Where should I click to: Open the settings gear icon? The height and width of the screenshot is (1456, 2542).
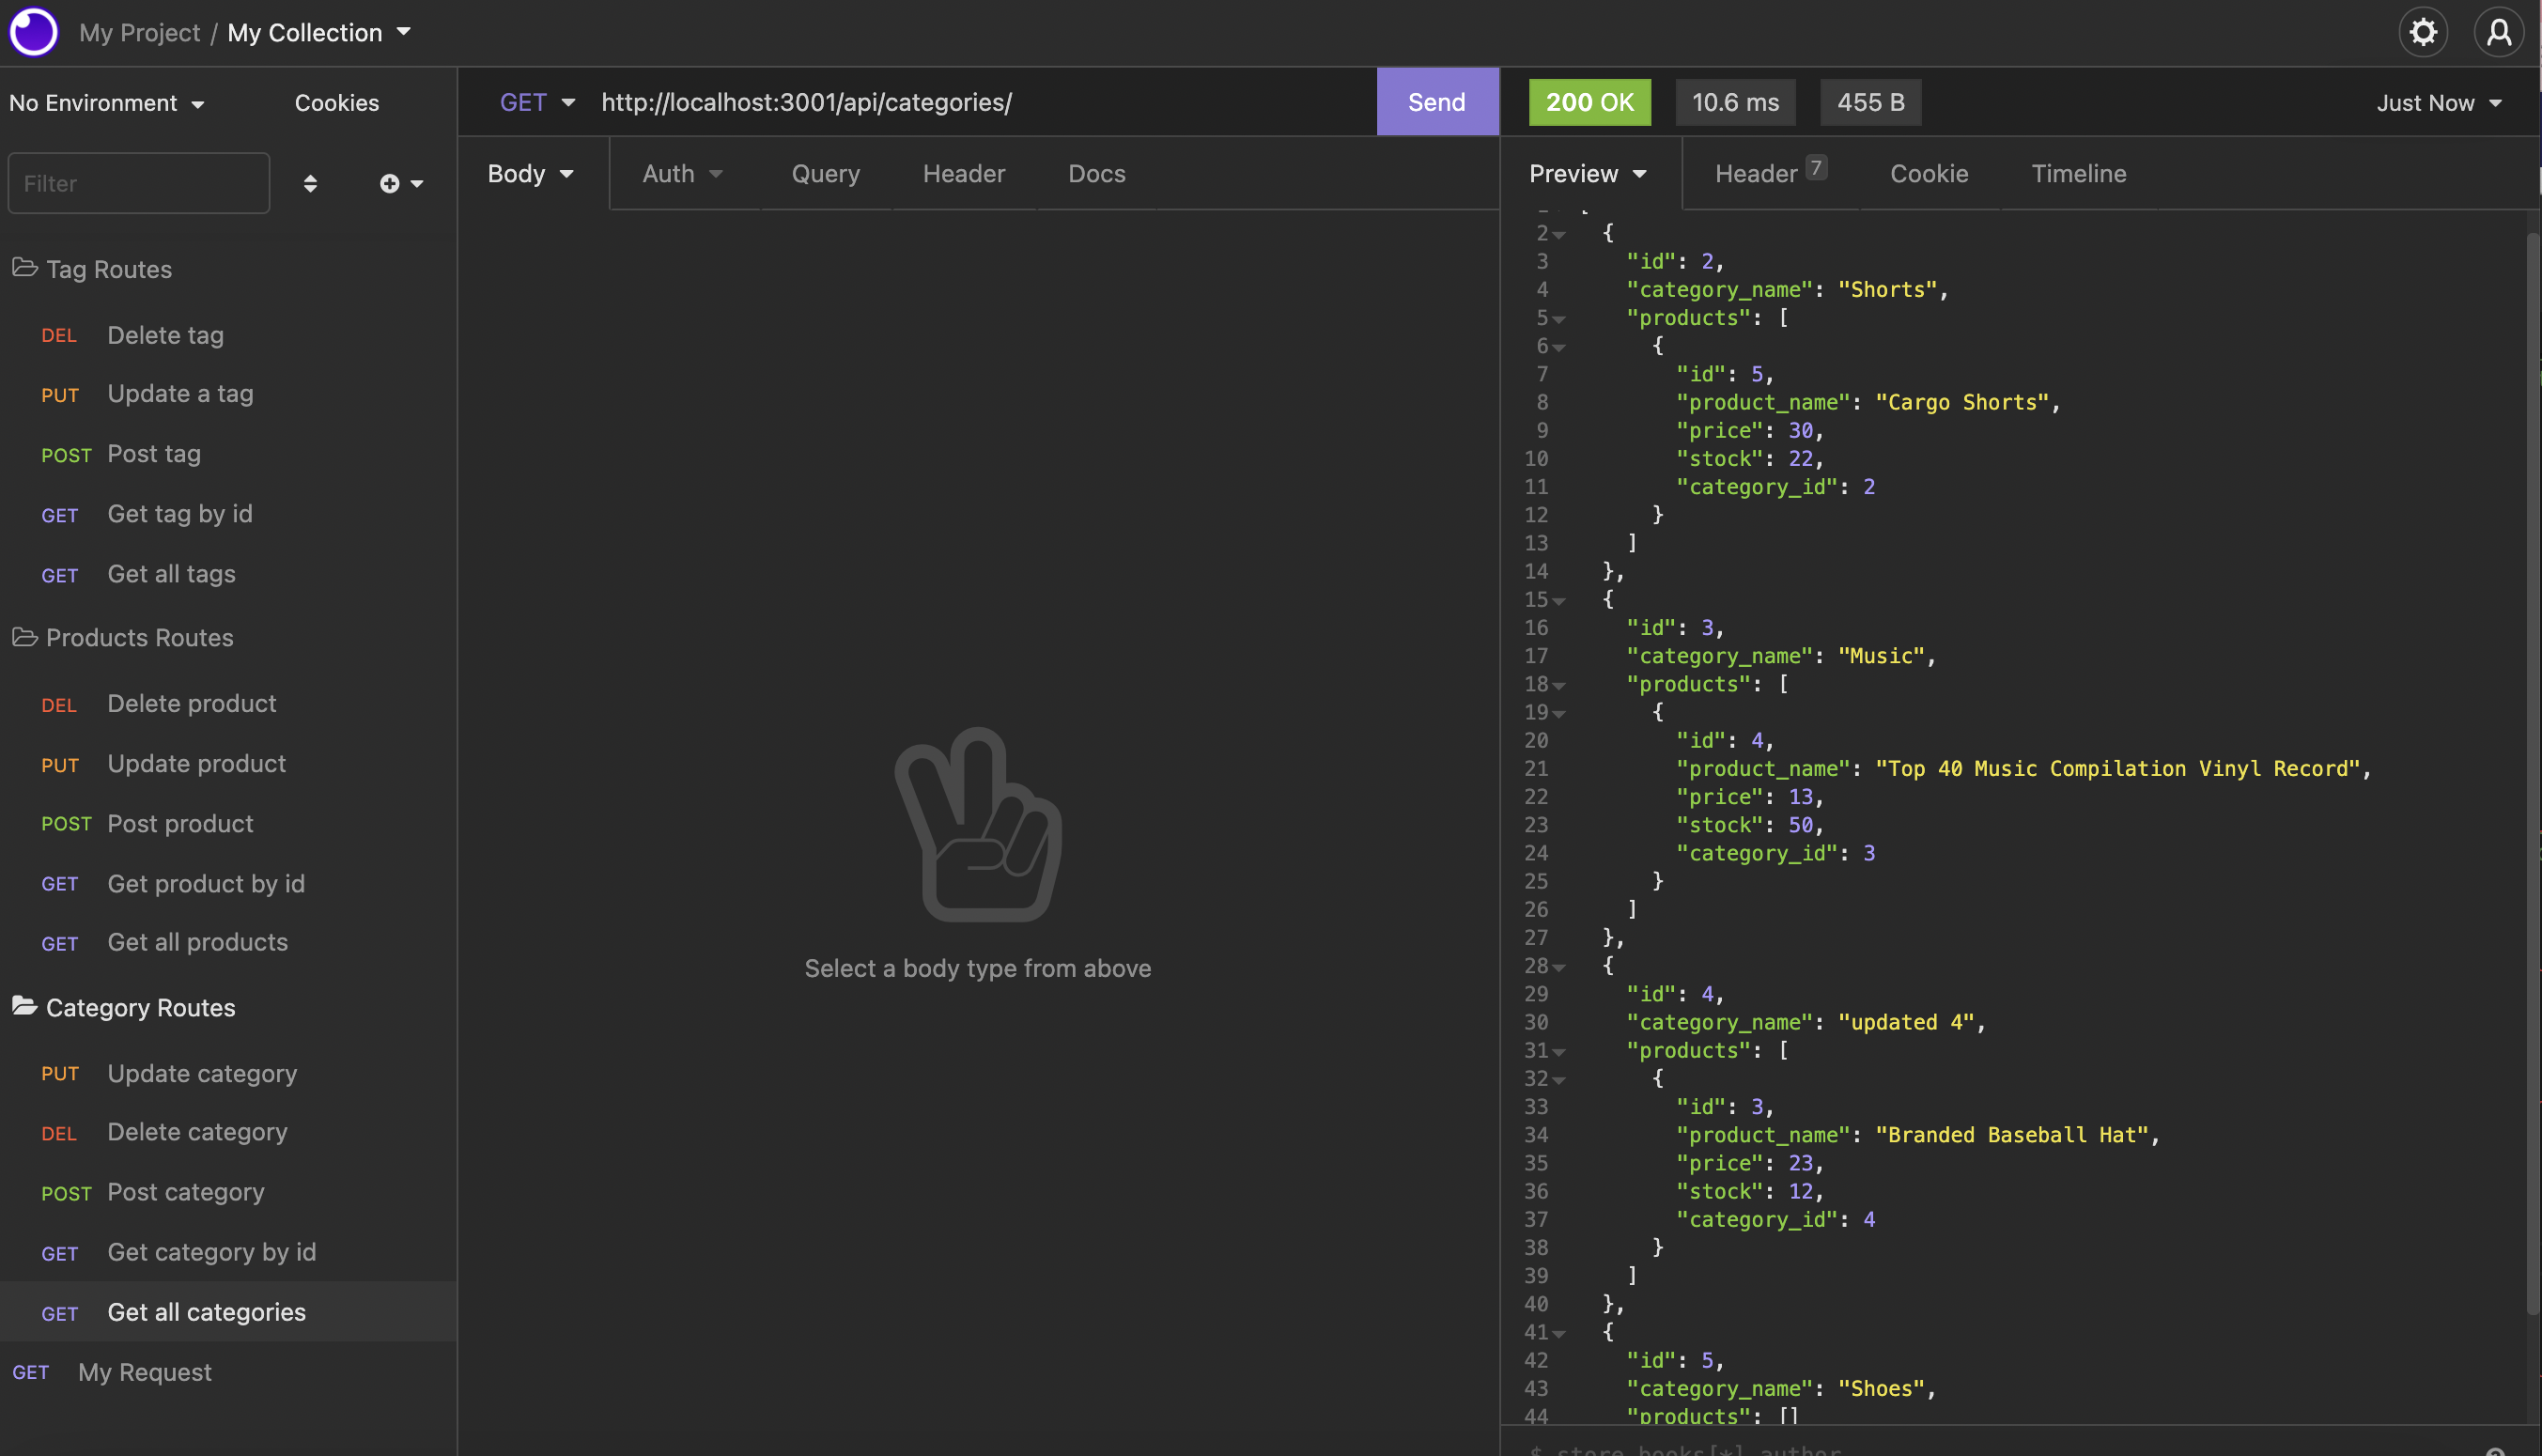(2422, 33)
